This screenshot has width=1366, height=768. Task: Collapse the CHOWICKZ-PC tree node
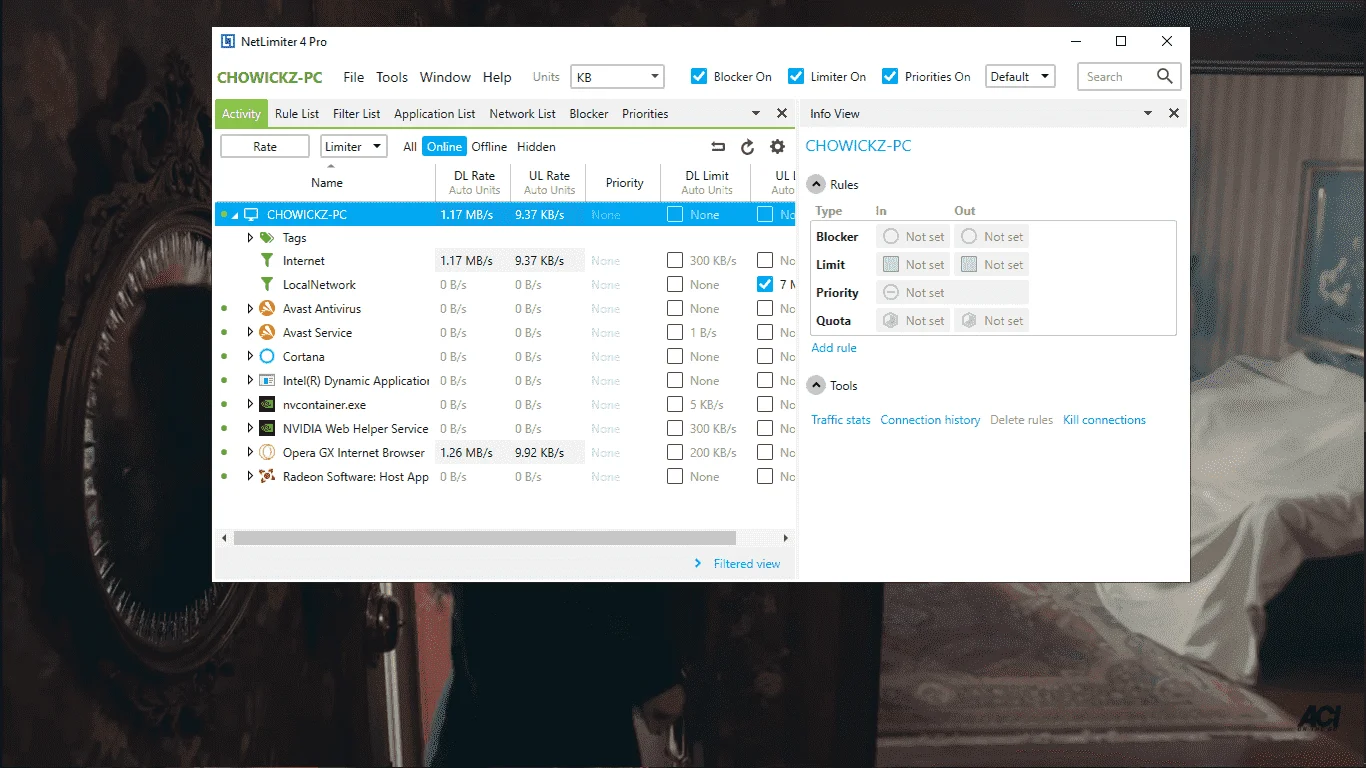coord(236,215)
